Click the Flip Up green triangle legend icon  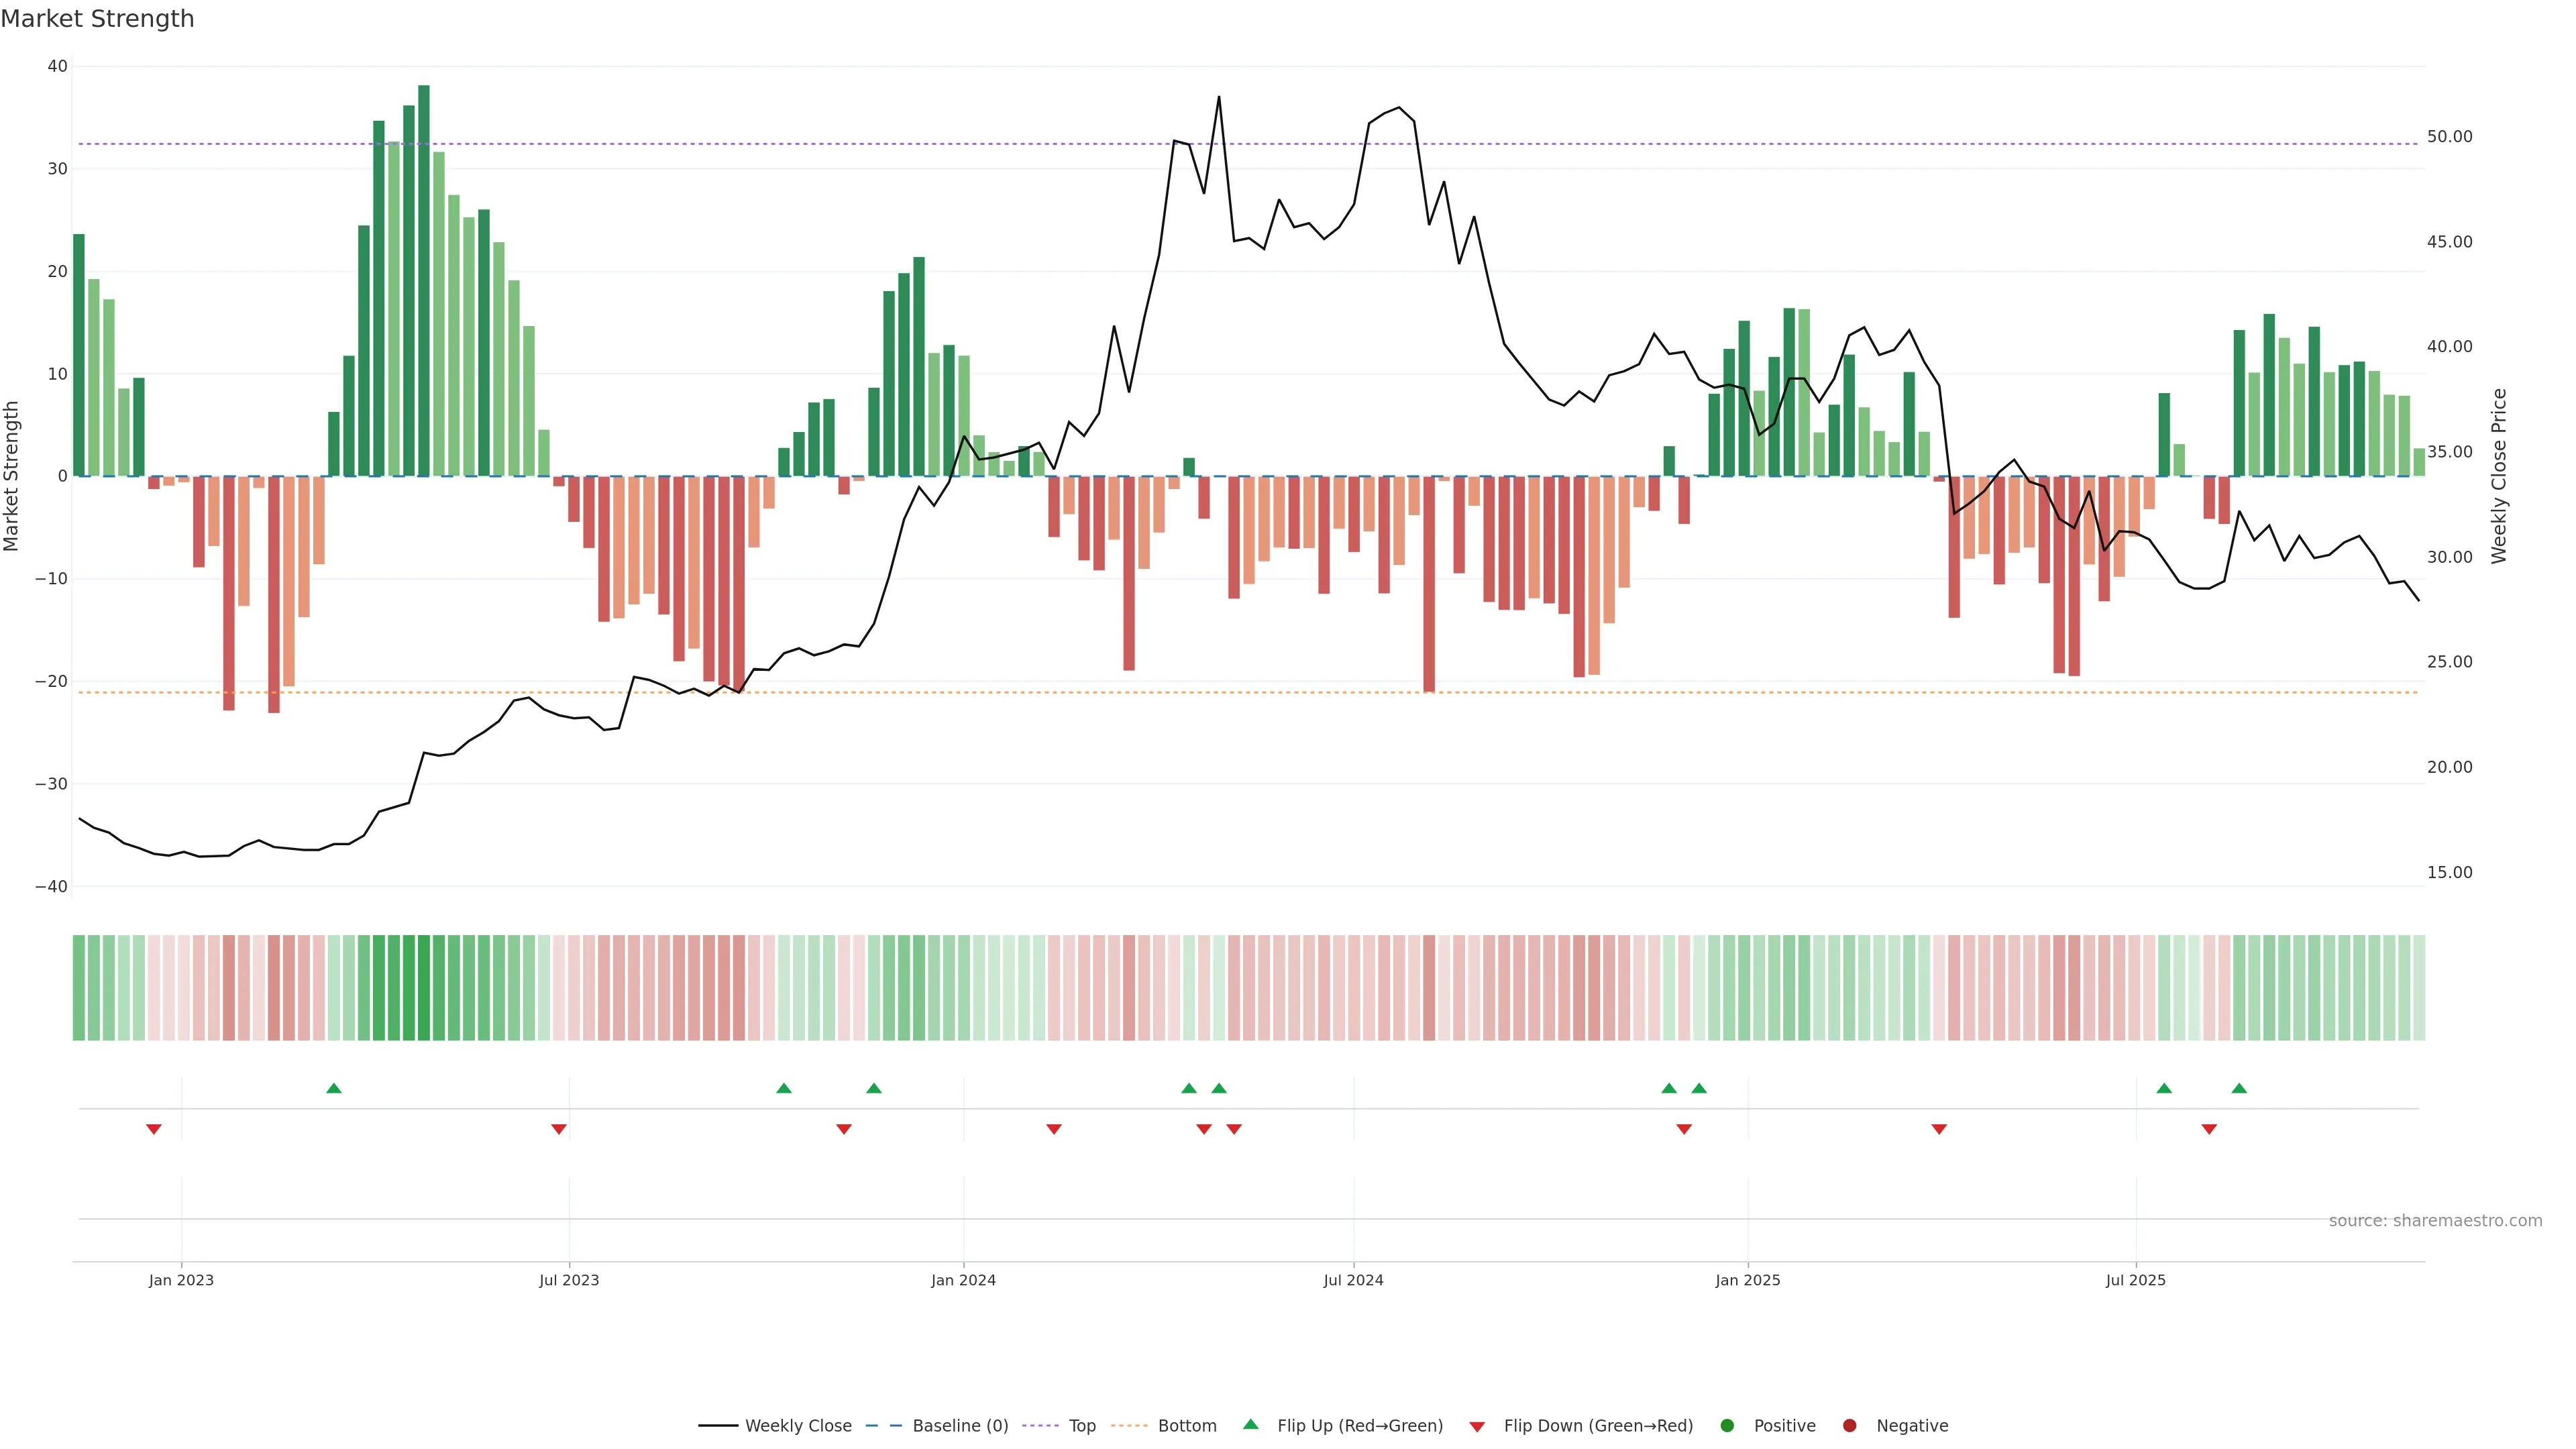[1250, 1424]
